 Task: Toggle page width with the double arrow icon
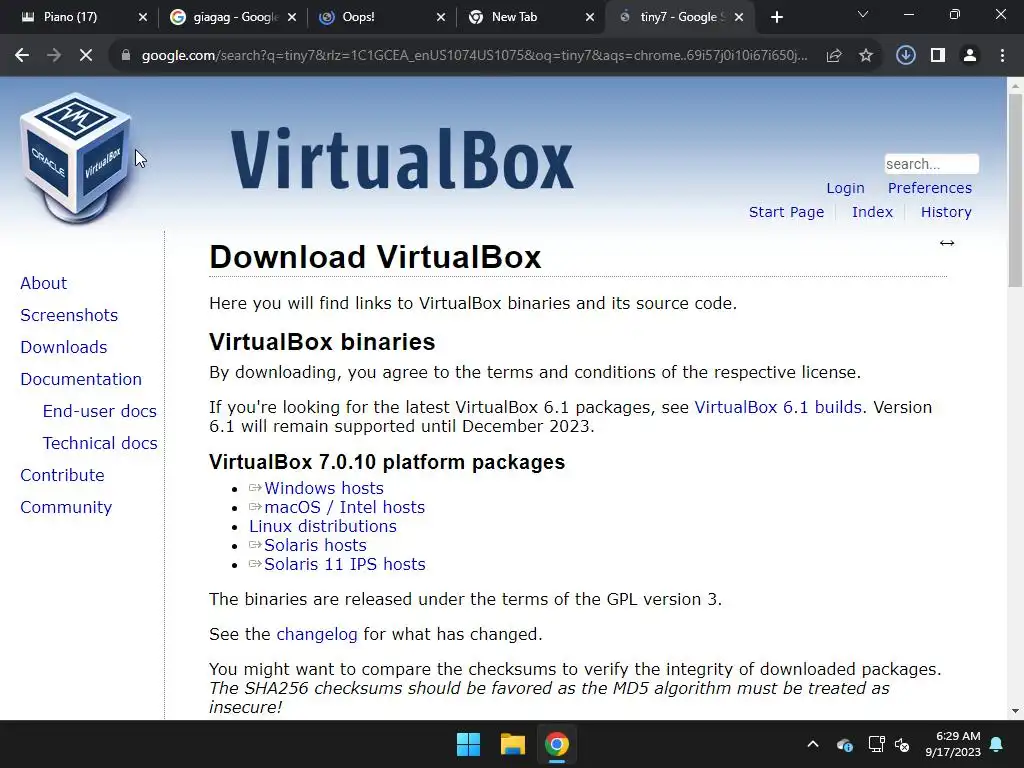(947, 243)
